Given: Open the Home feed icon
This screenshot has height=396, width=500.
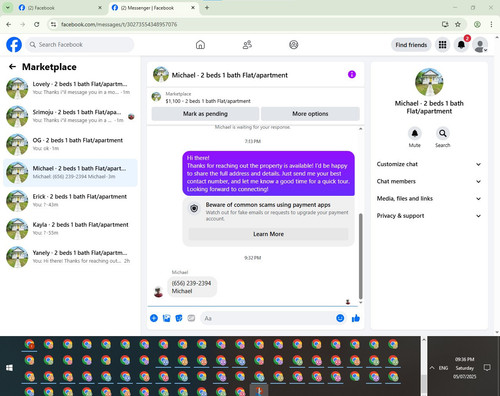Looking at the screenshot, I should [x=200, y=45].
